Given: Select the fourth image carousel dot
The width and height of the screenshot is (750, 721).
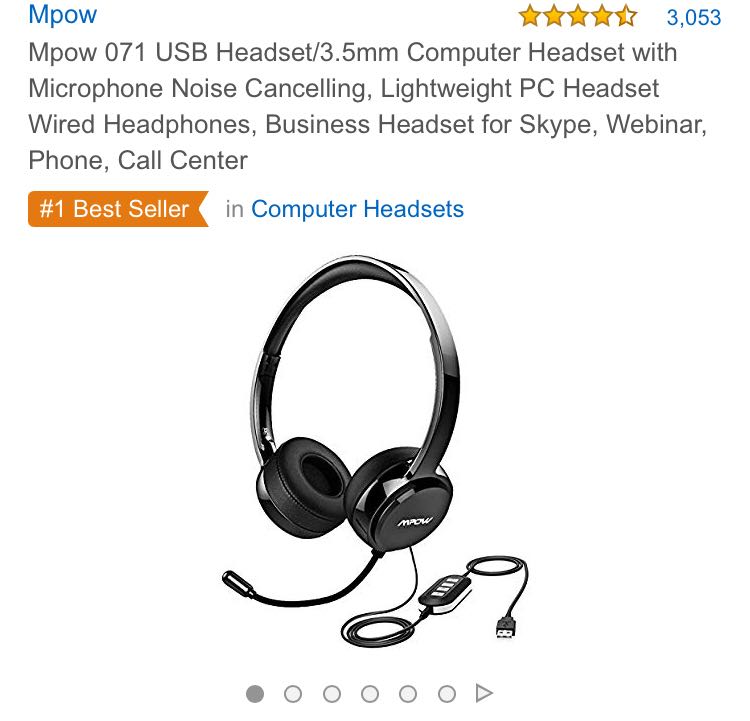Looking at the screenshot, I should [x=370, y=694].
